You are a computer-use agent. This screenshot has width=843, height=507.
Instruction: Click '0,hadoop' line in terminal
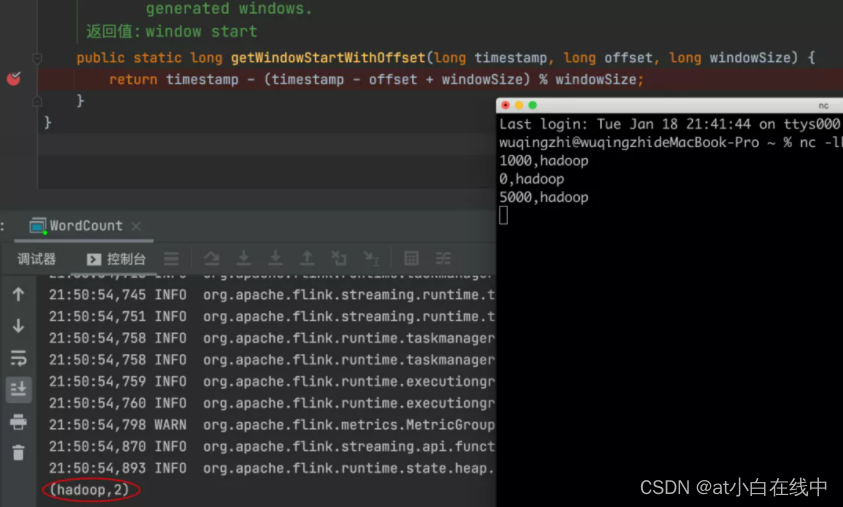[x=532, y=179]
